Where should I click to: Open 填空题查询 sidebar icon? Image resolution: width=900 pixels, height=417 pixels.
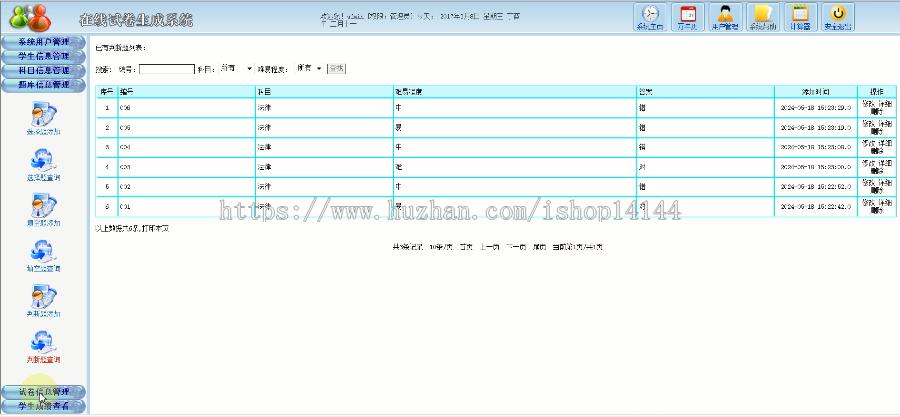44,256
